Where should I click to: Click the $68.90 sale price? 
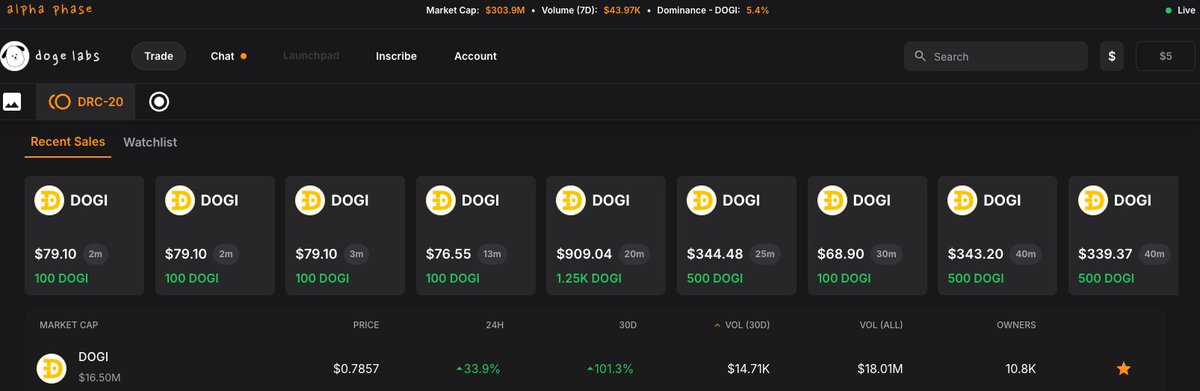(840, 254)
